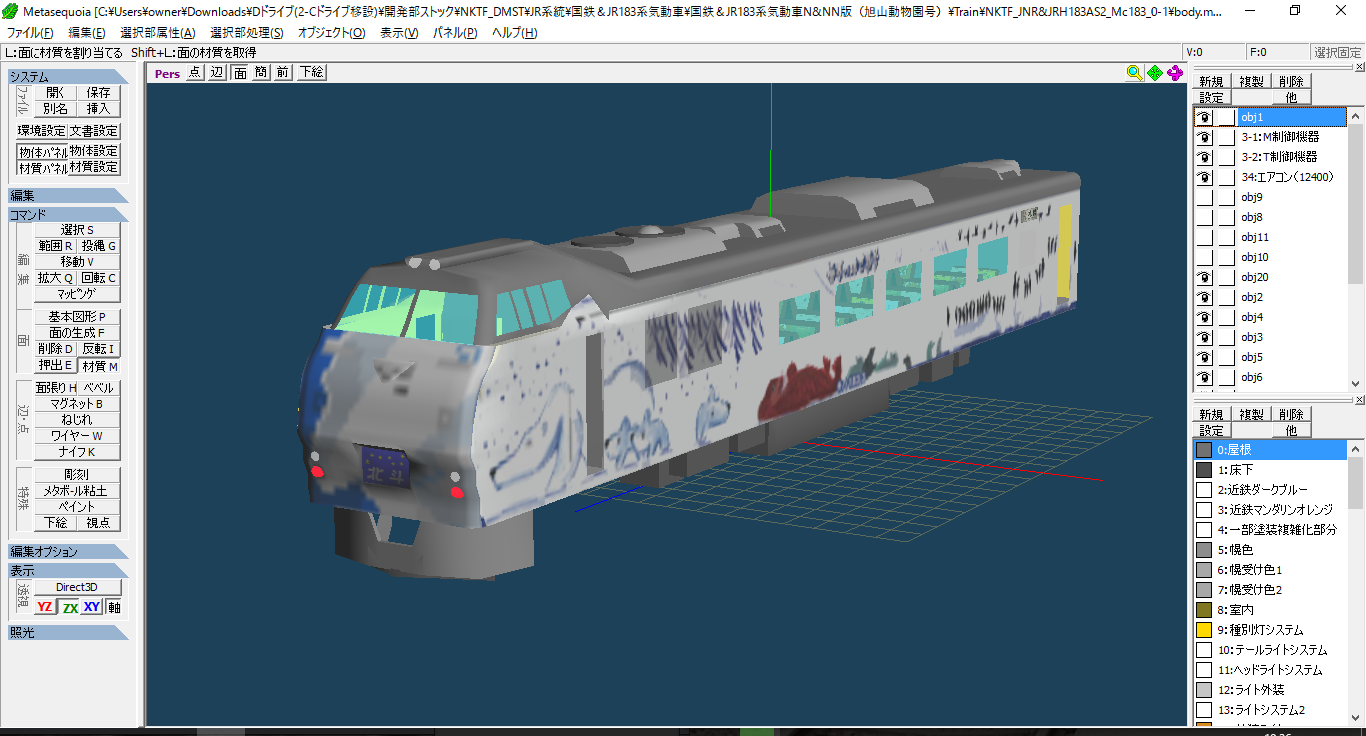Open the 編集(E) menu
1366x736 pixels.
point(86,33)
